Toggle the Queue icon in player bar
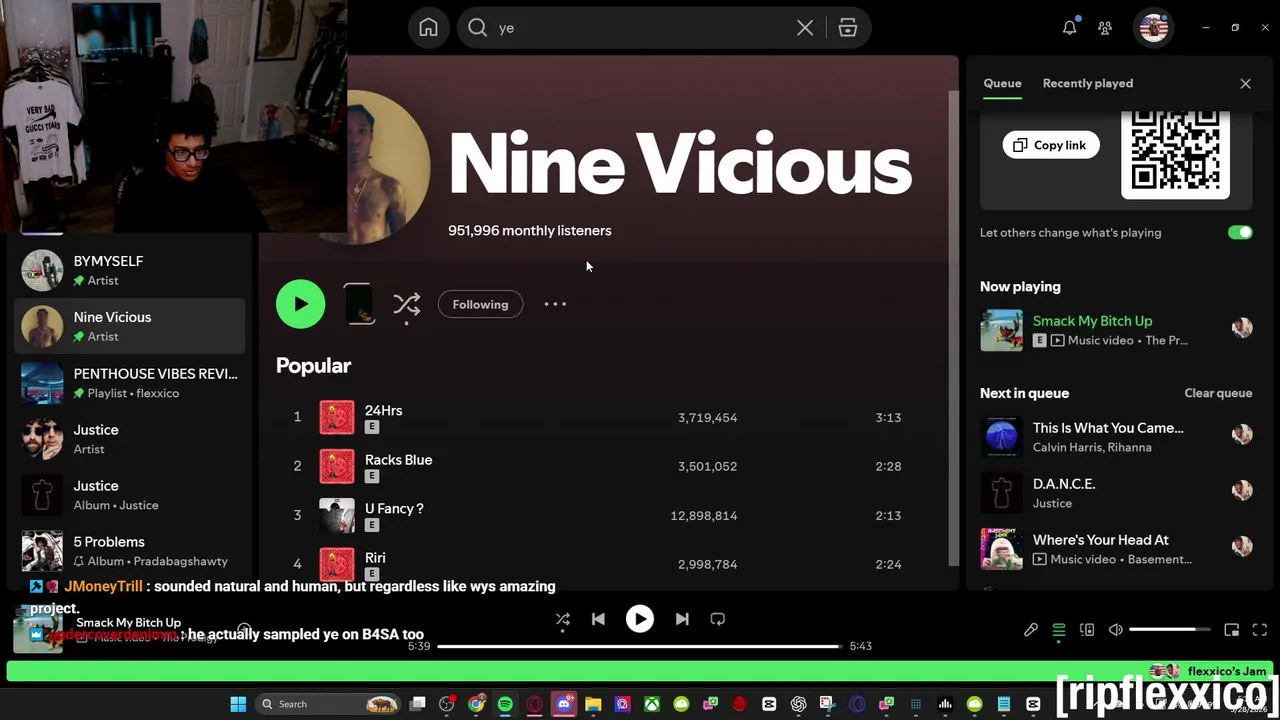Screen dimensions: 1280x720 coord(1059,630)
